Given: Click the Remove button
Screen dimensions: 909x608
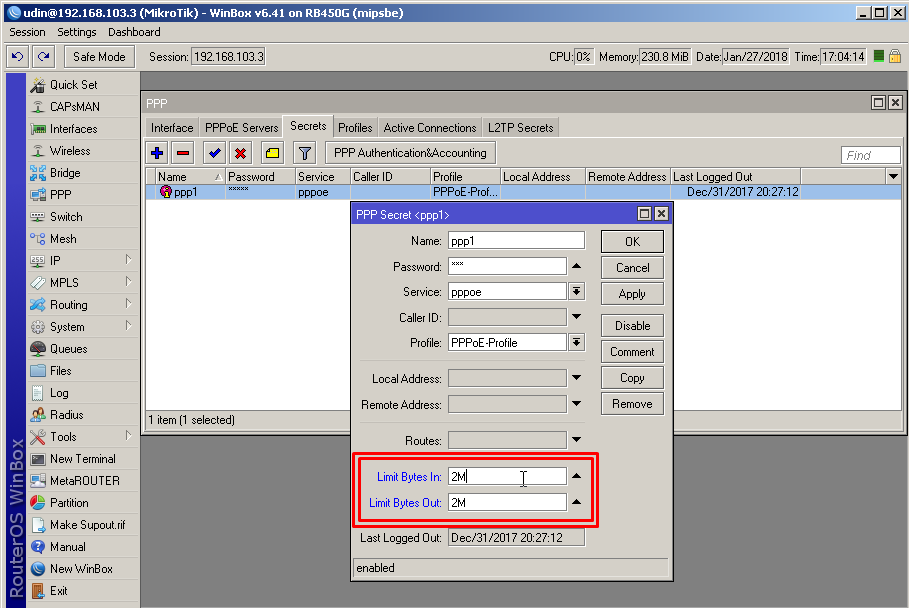Looking at the screenshot, I should (x=632, y=404).
